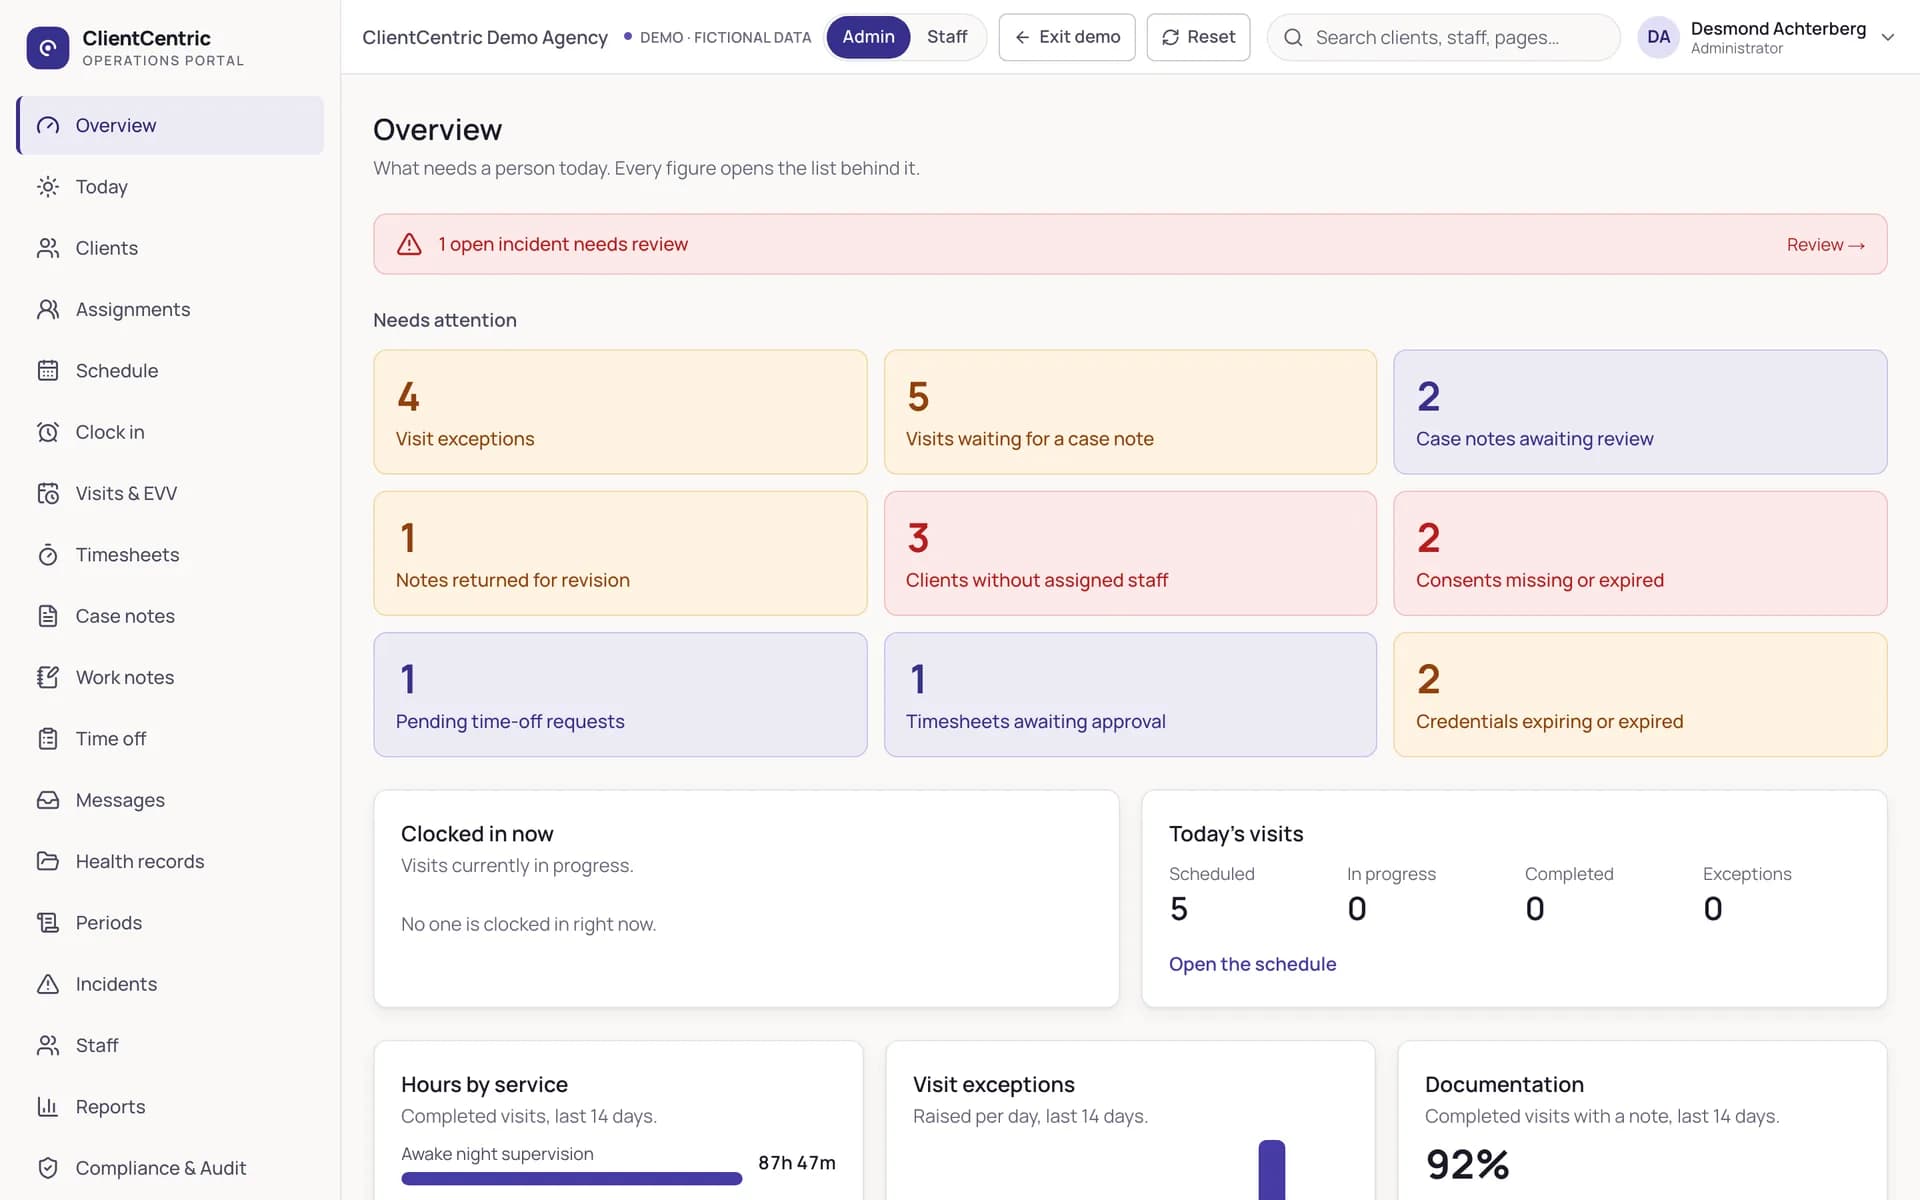Viewport: 1920px width, 1200px height.
Task: Click the incident alert triangle icon
Action: [409, 244]
